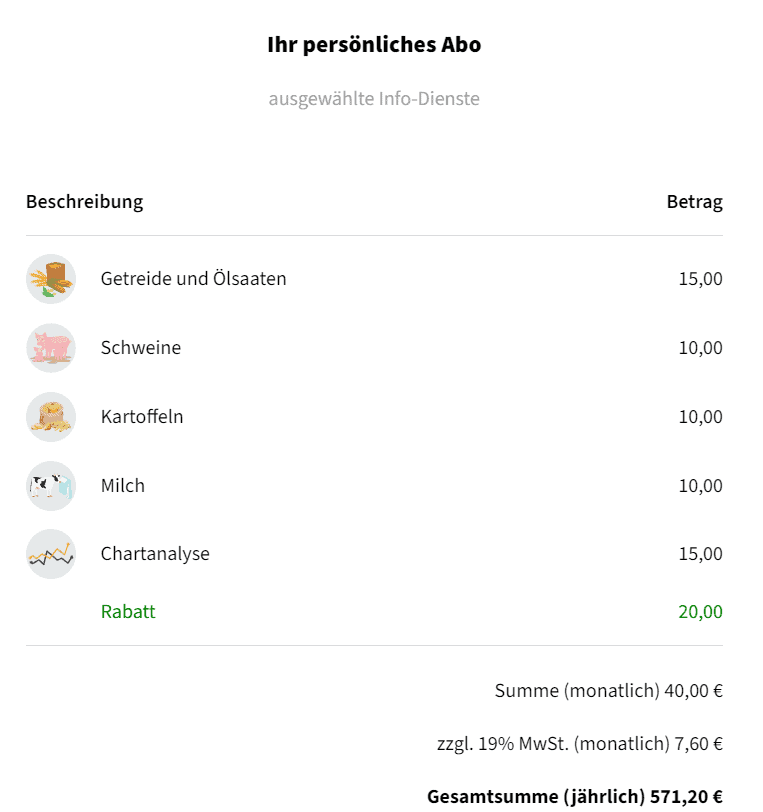Screen dimensions: 763x812
Task: Select the Chartanalyse service label
Action: pyautogui.click(x=155, y=554)
